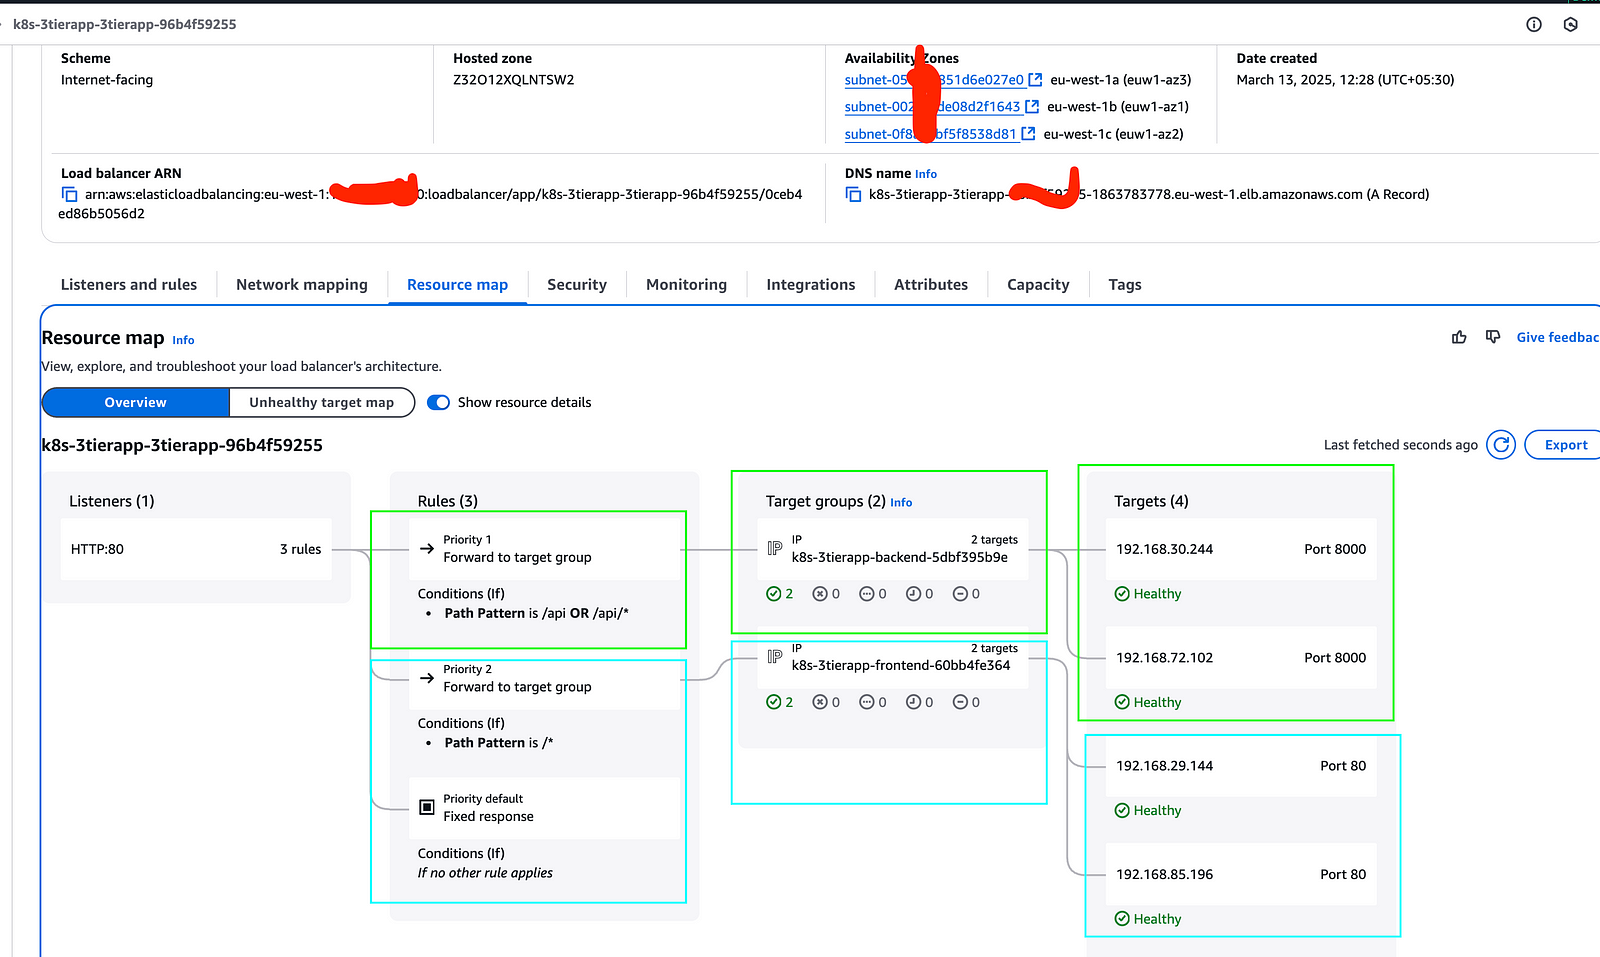Switch to Unhealthy target map view
1600x957 pixels.
click(322, 402)
